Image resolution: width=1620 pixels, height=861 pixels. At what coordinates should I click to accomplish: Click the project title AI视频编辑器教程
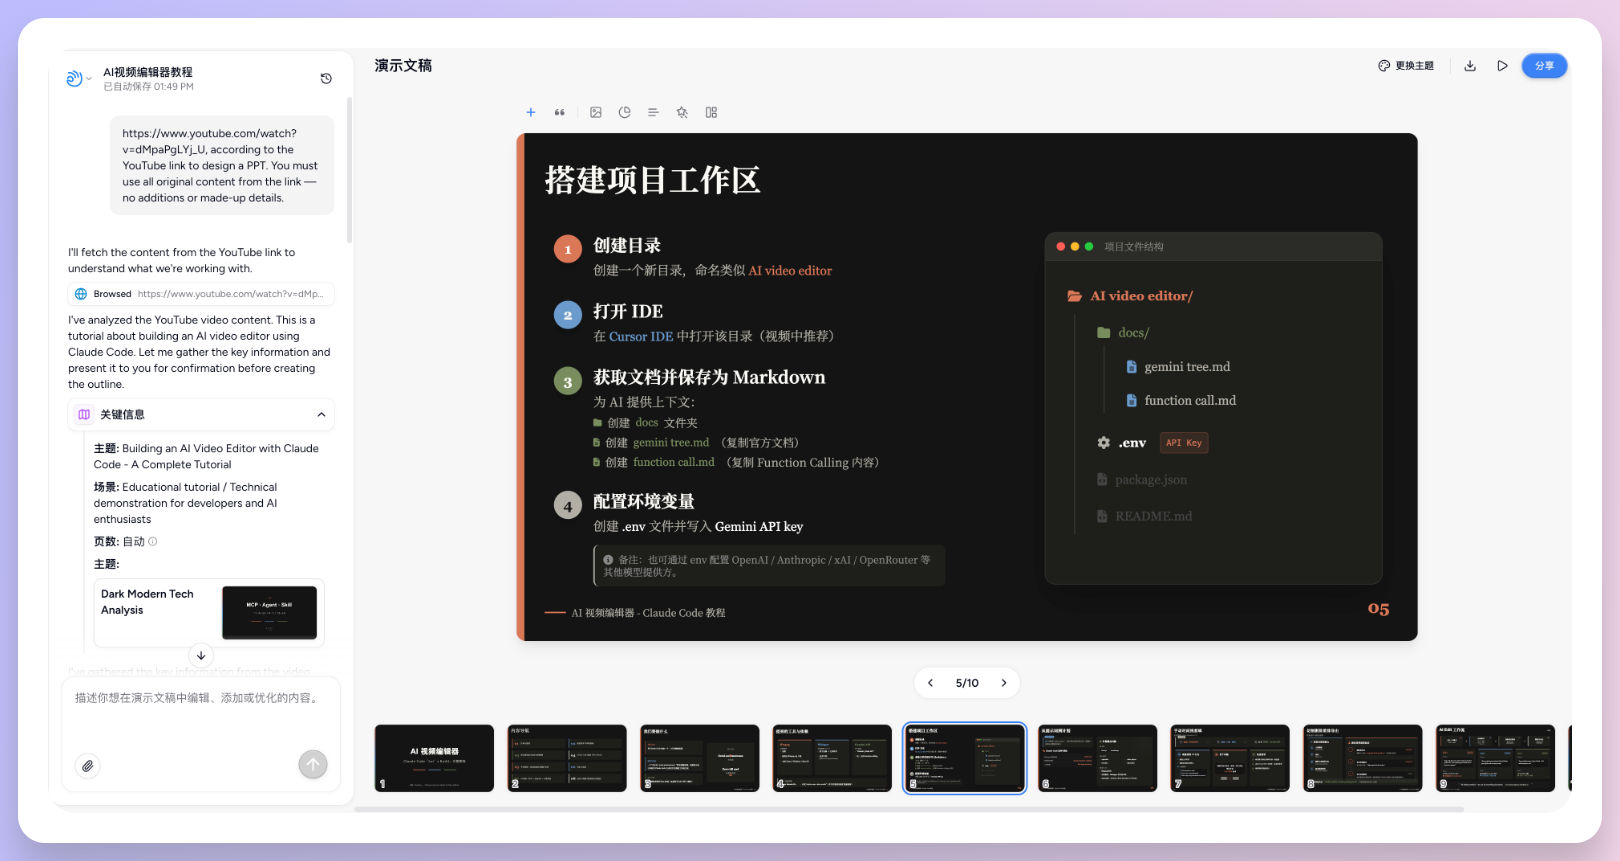(x=148, y=72)
